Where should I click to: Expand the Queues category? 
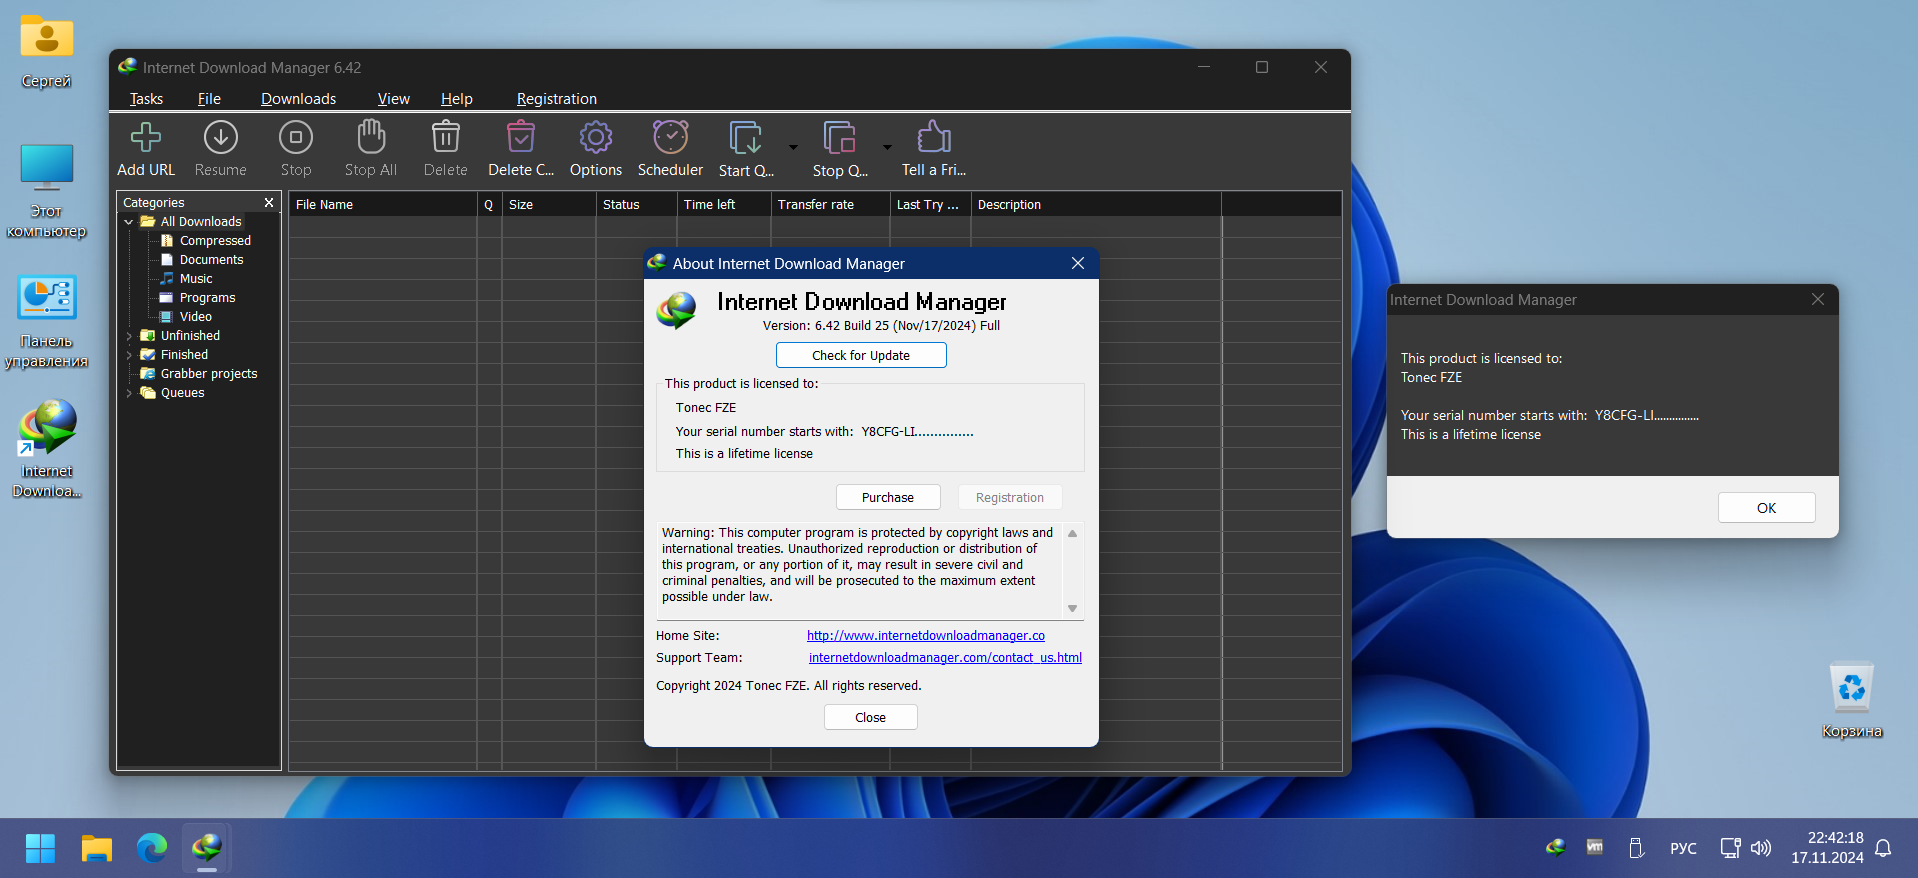pos(128,393)
